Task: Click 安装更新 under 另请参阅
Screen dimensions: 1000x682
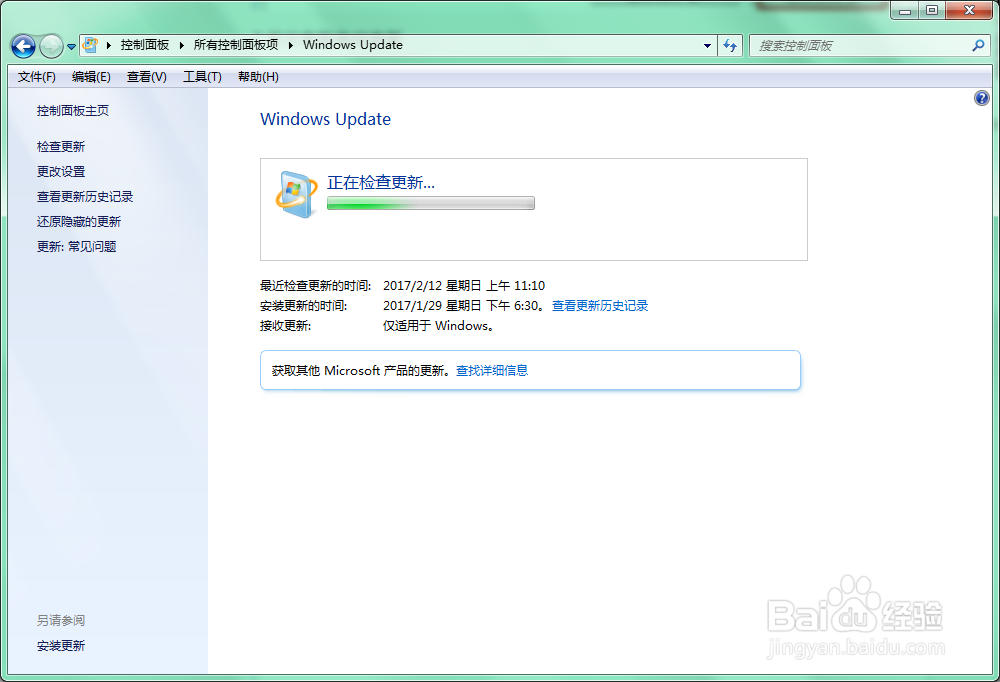Action: 61,646
